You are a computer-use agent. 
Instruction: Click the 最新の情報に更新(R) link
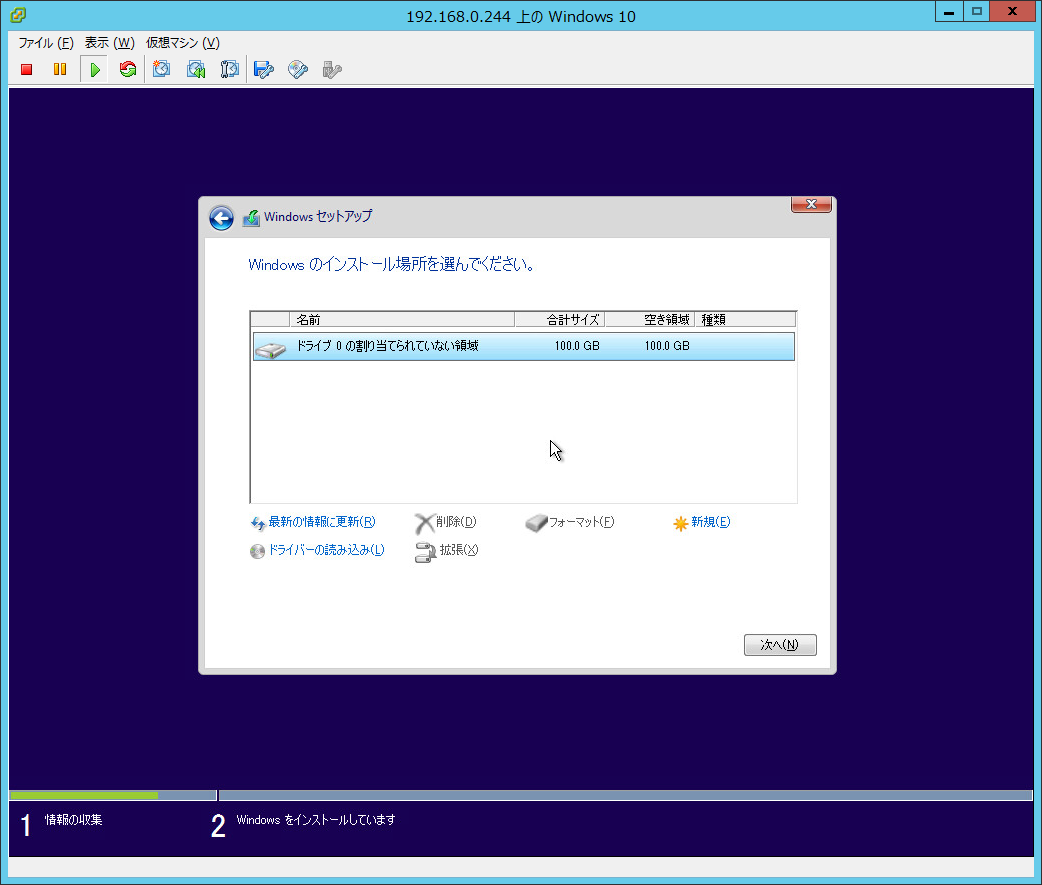(x=322, y=522)
